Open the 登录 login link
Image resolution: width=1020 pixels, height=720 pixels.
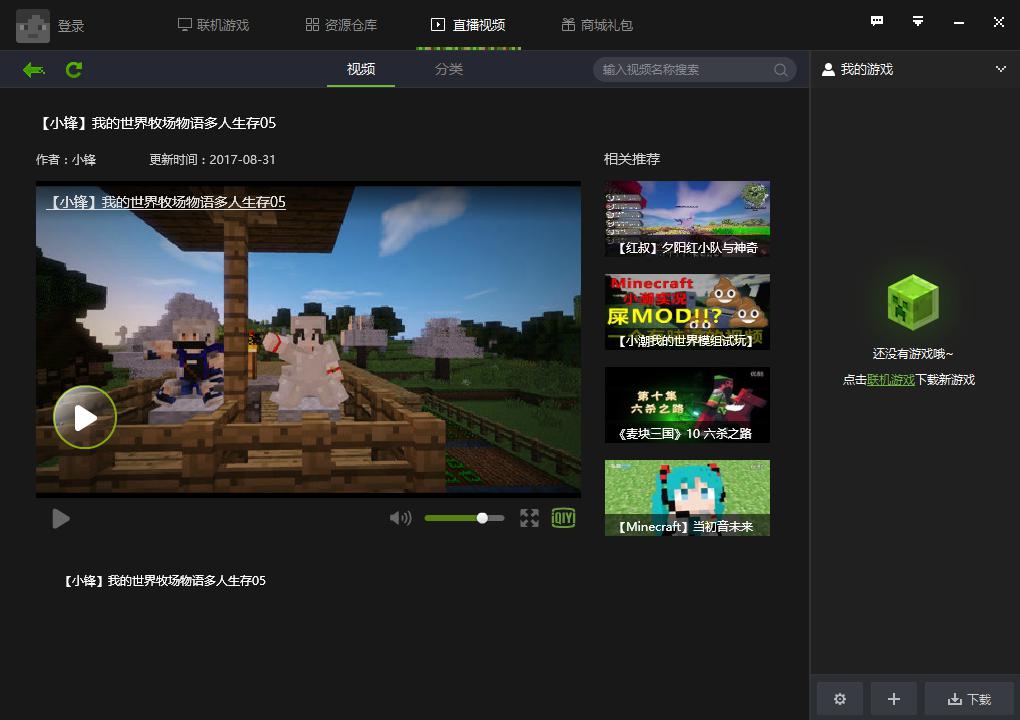71,26
